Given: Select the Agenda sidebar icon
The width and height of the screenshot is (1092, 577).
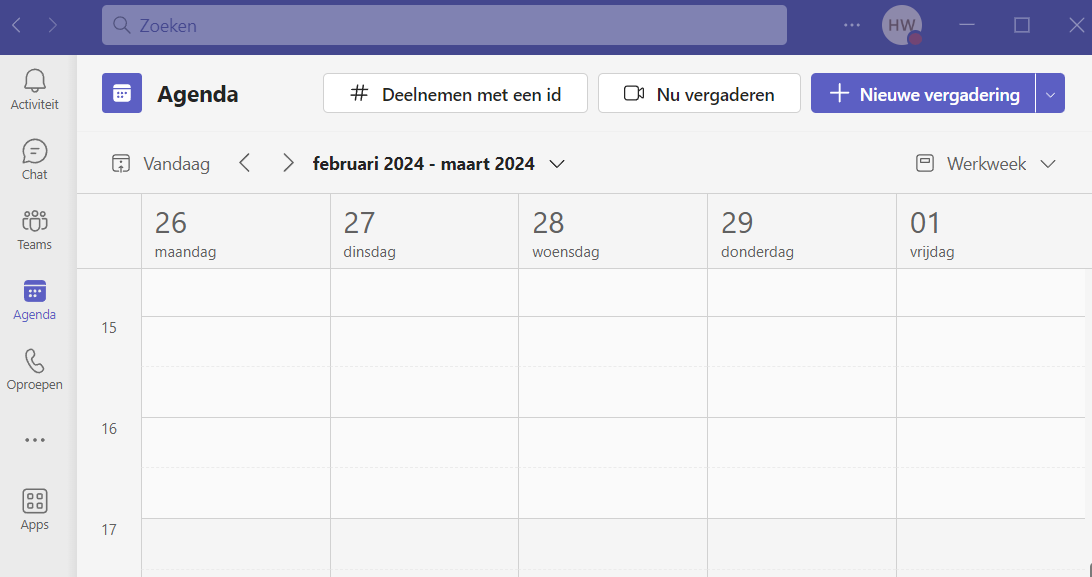Looking at the screenshot, I should tap(34, 300).
